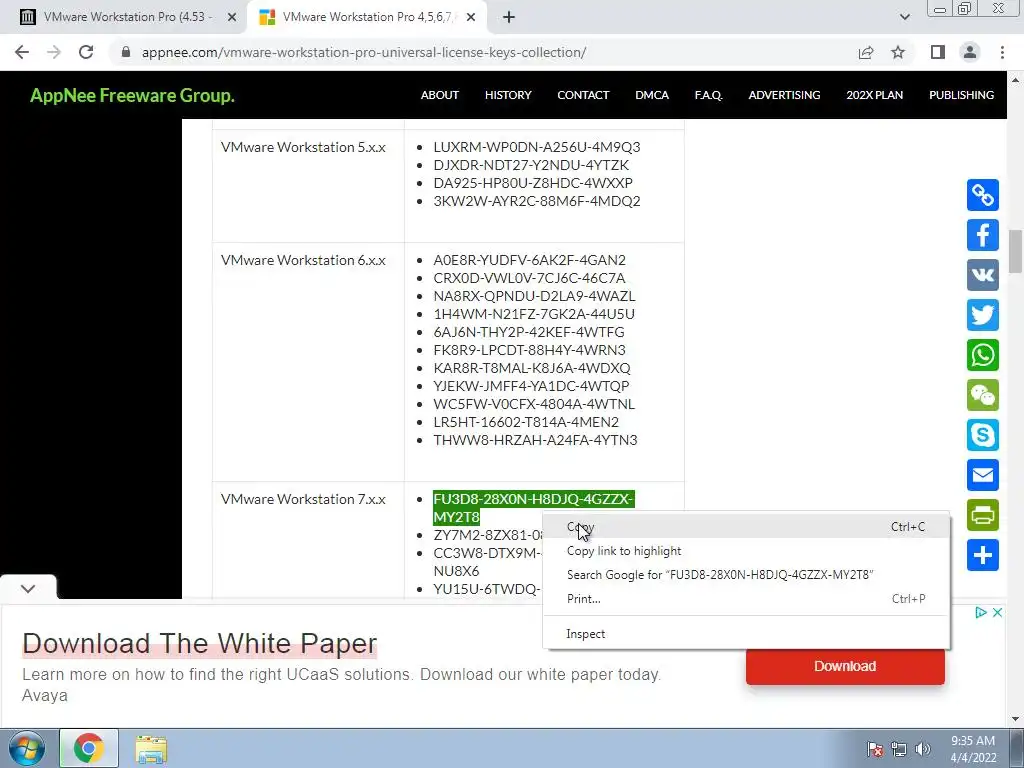Click the green print share icon
The height and width of the screenshot is (768, 1024).
pos(983,515)
